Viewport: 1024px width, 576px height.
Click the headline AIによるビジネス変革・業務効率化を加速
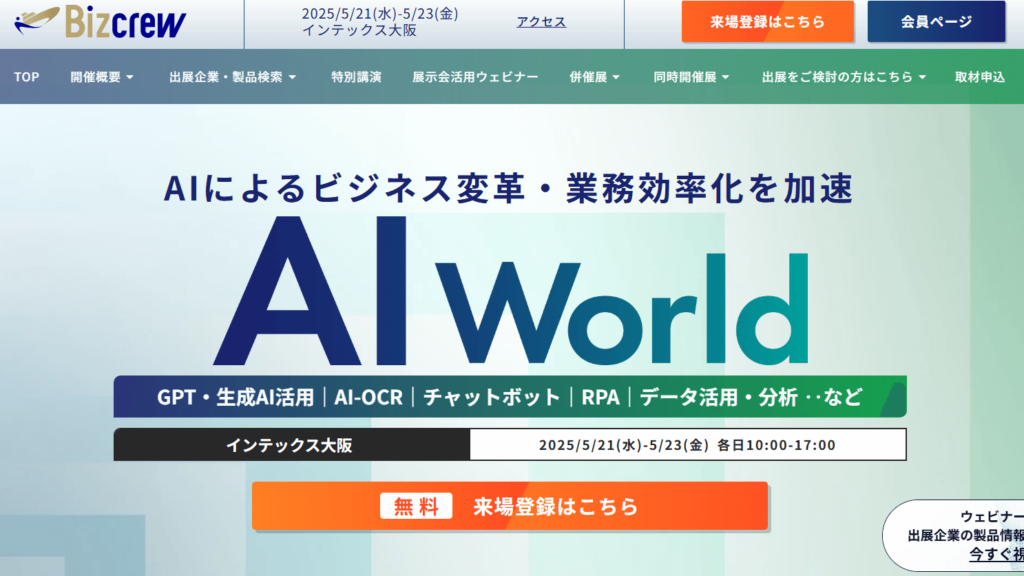[x=509, y=188]
